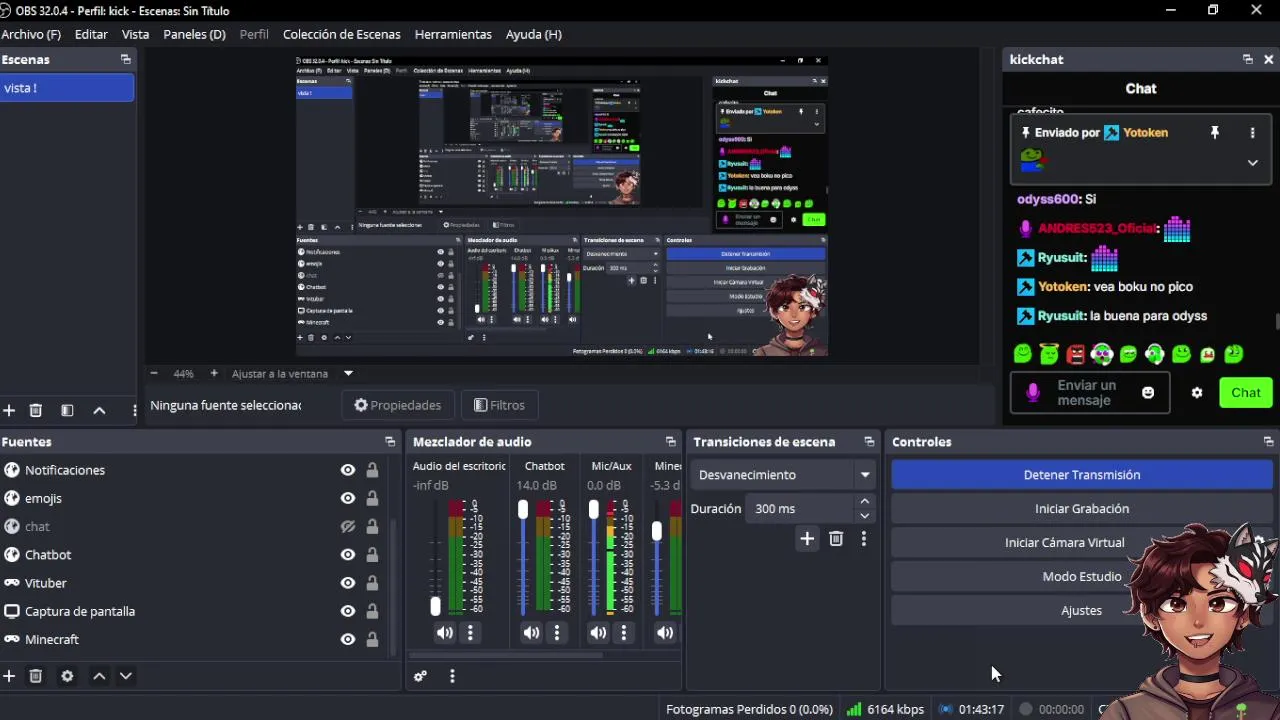Increase transition duration stepper up

point(865,502)
